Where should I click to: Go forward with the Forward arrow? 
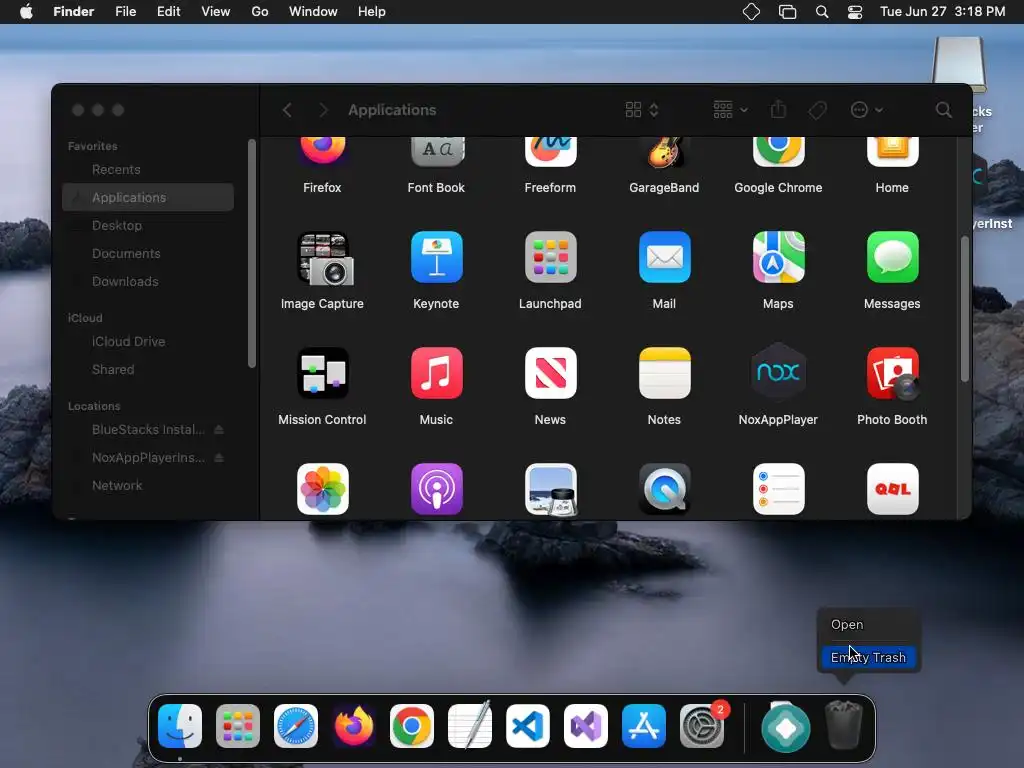coord(323,110)
